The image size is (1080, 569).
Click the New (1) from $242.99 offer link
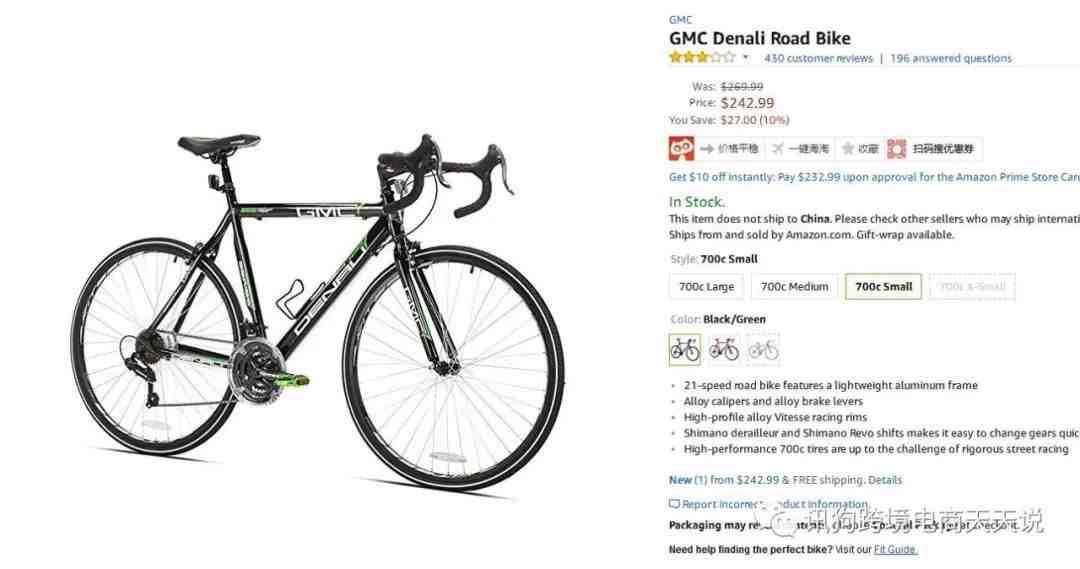724,480
